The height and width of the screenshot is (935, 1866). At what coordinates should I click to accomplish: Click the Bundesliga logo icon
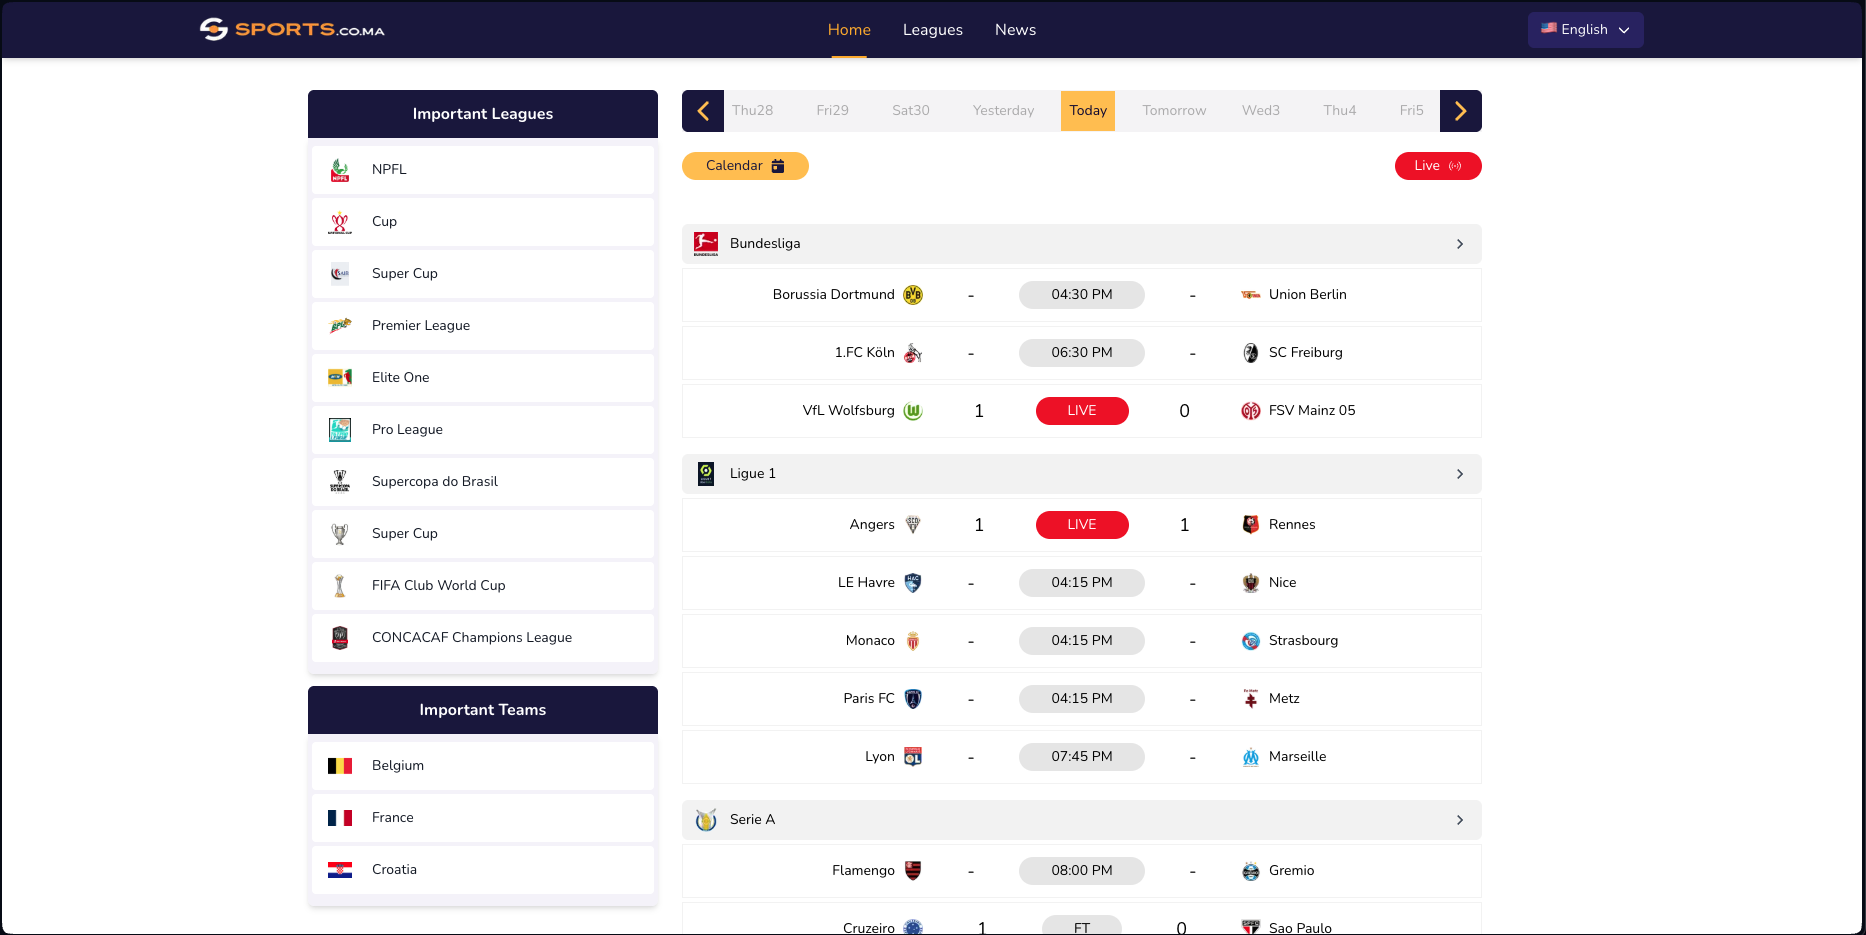click(x=706, y=244)
